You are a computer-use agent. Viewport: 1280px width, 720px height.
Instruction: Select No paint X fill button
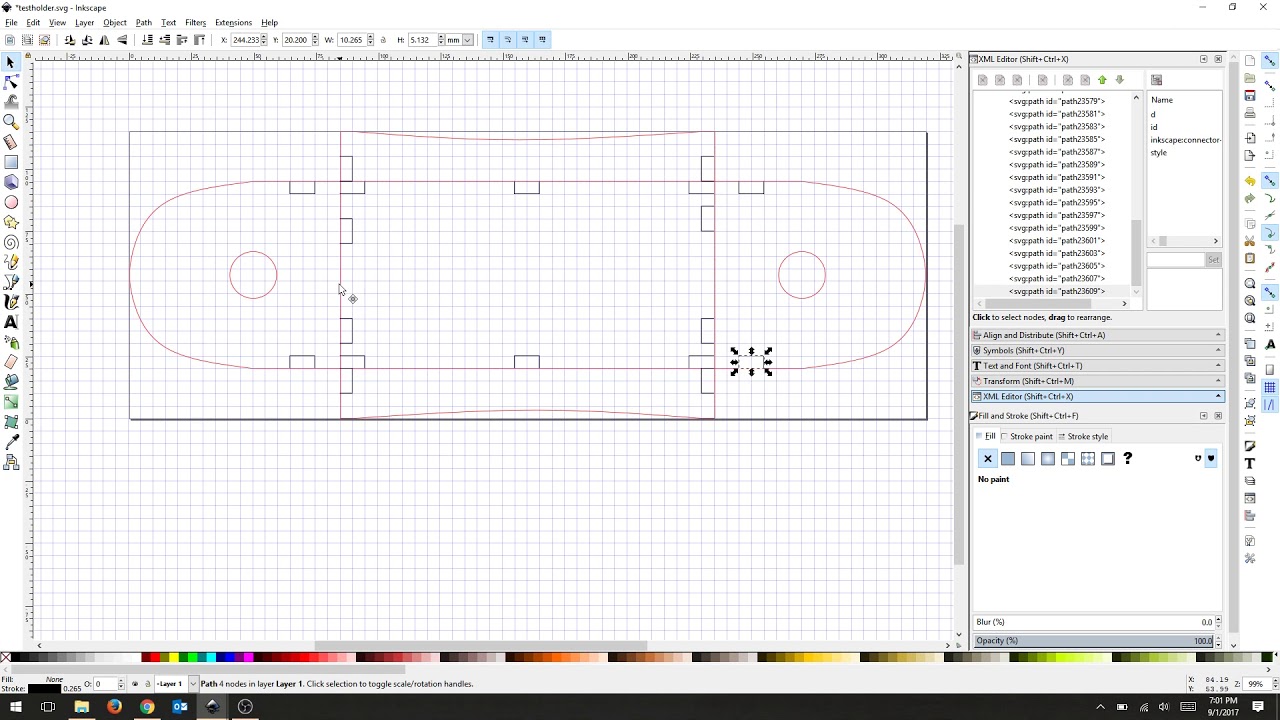coord(988,459)
